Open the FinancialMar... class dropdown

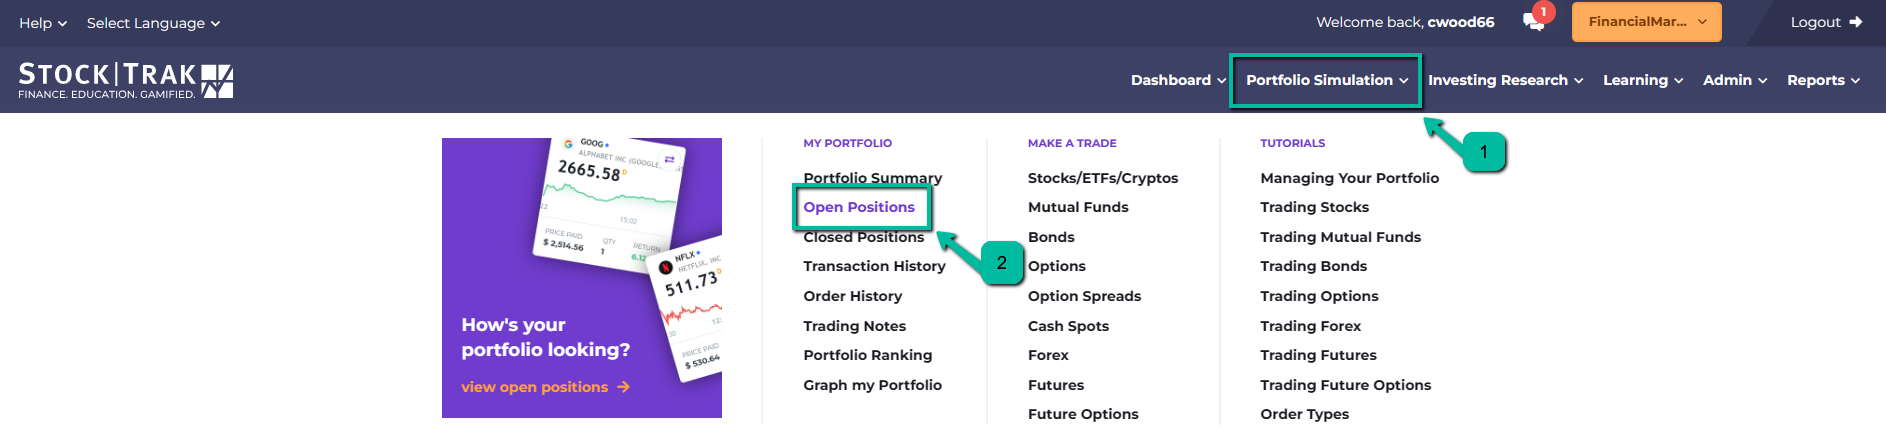point(1646,22)
